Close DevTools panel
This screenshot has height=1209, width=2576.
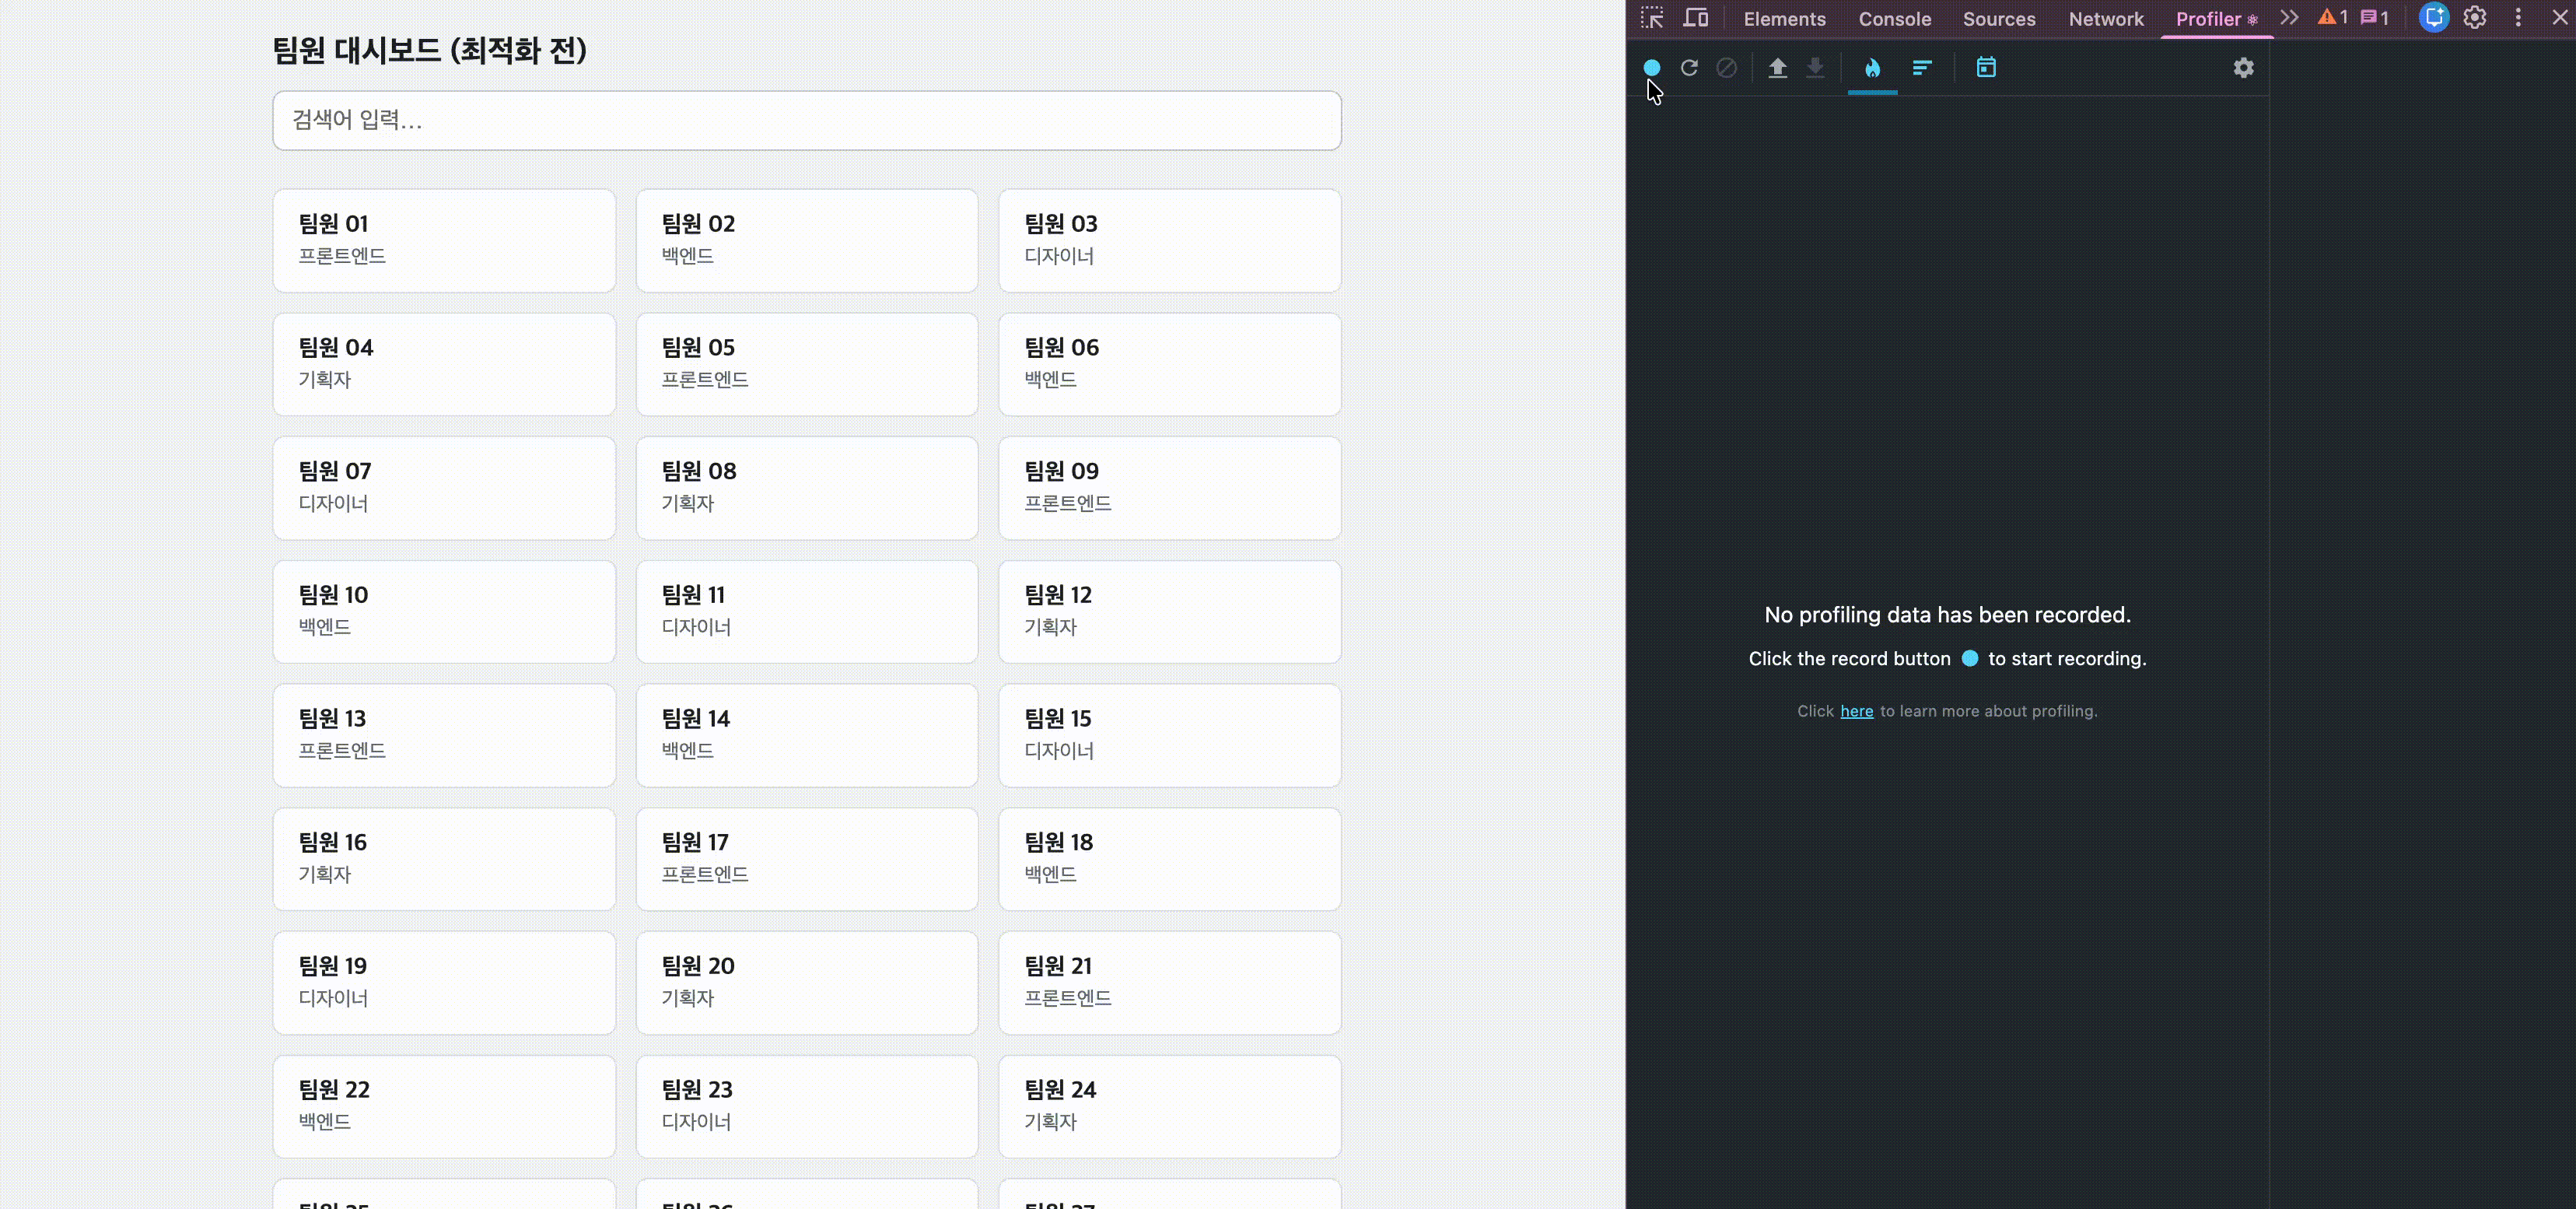coord(2560,18)
